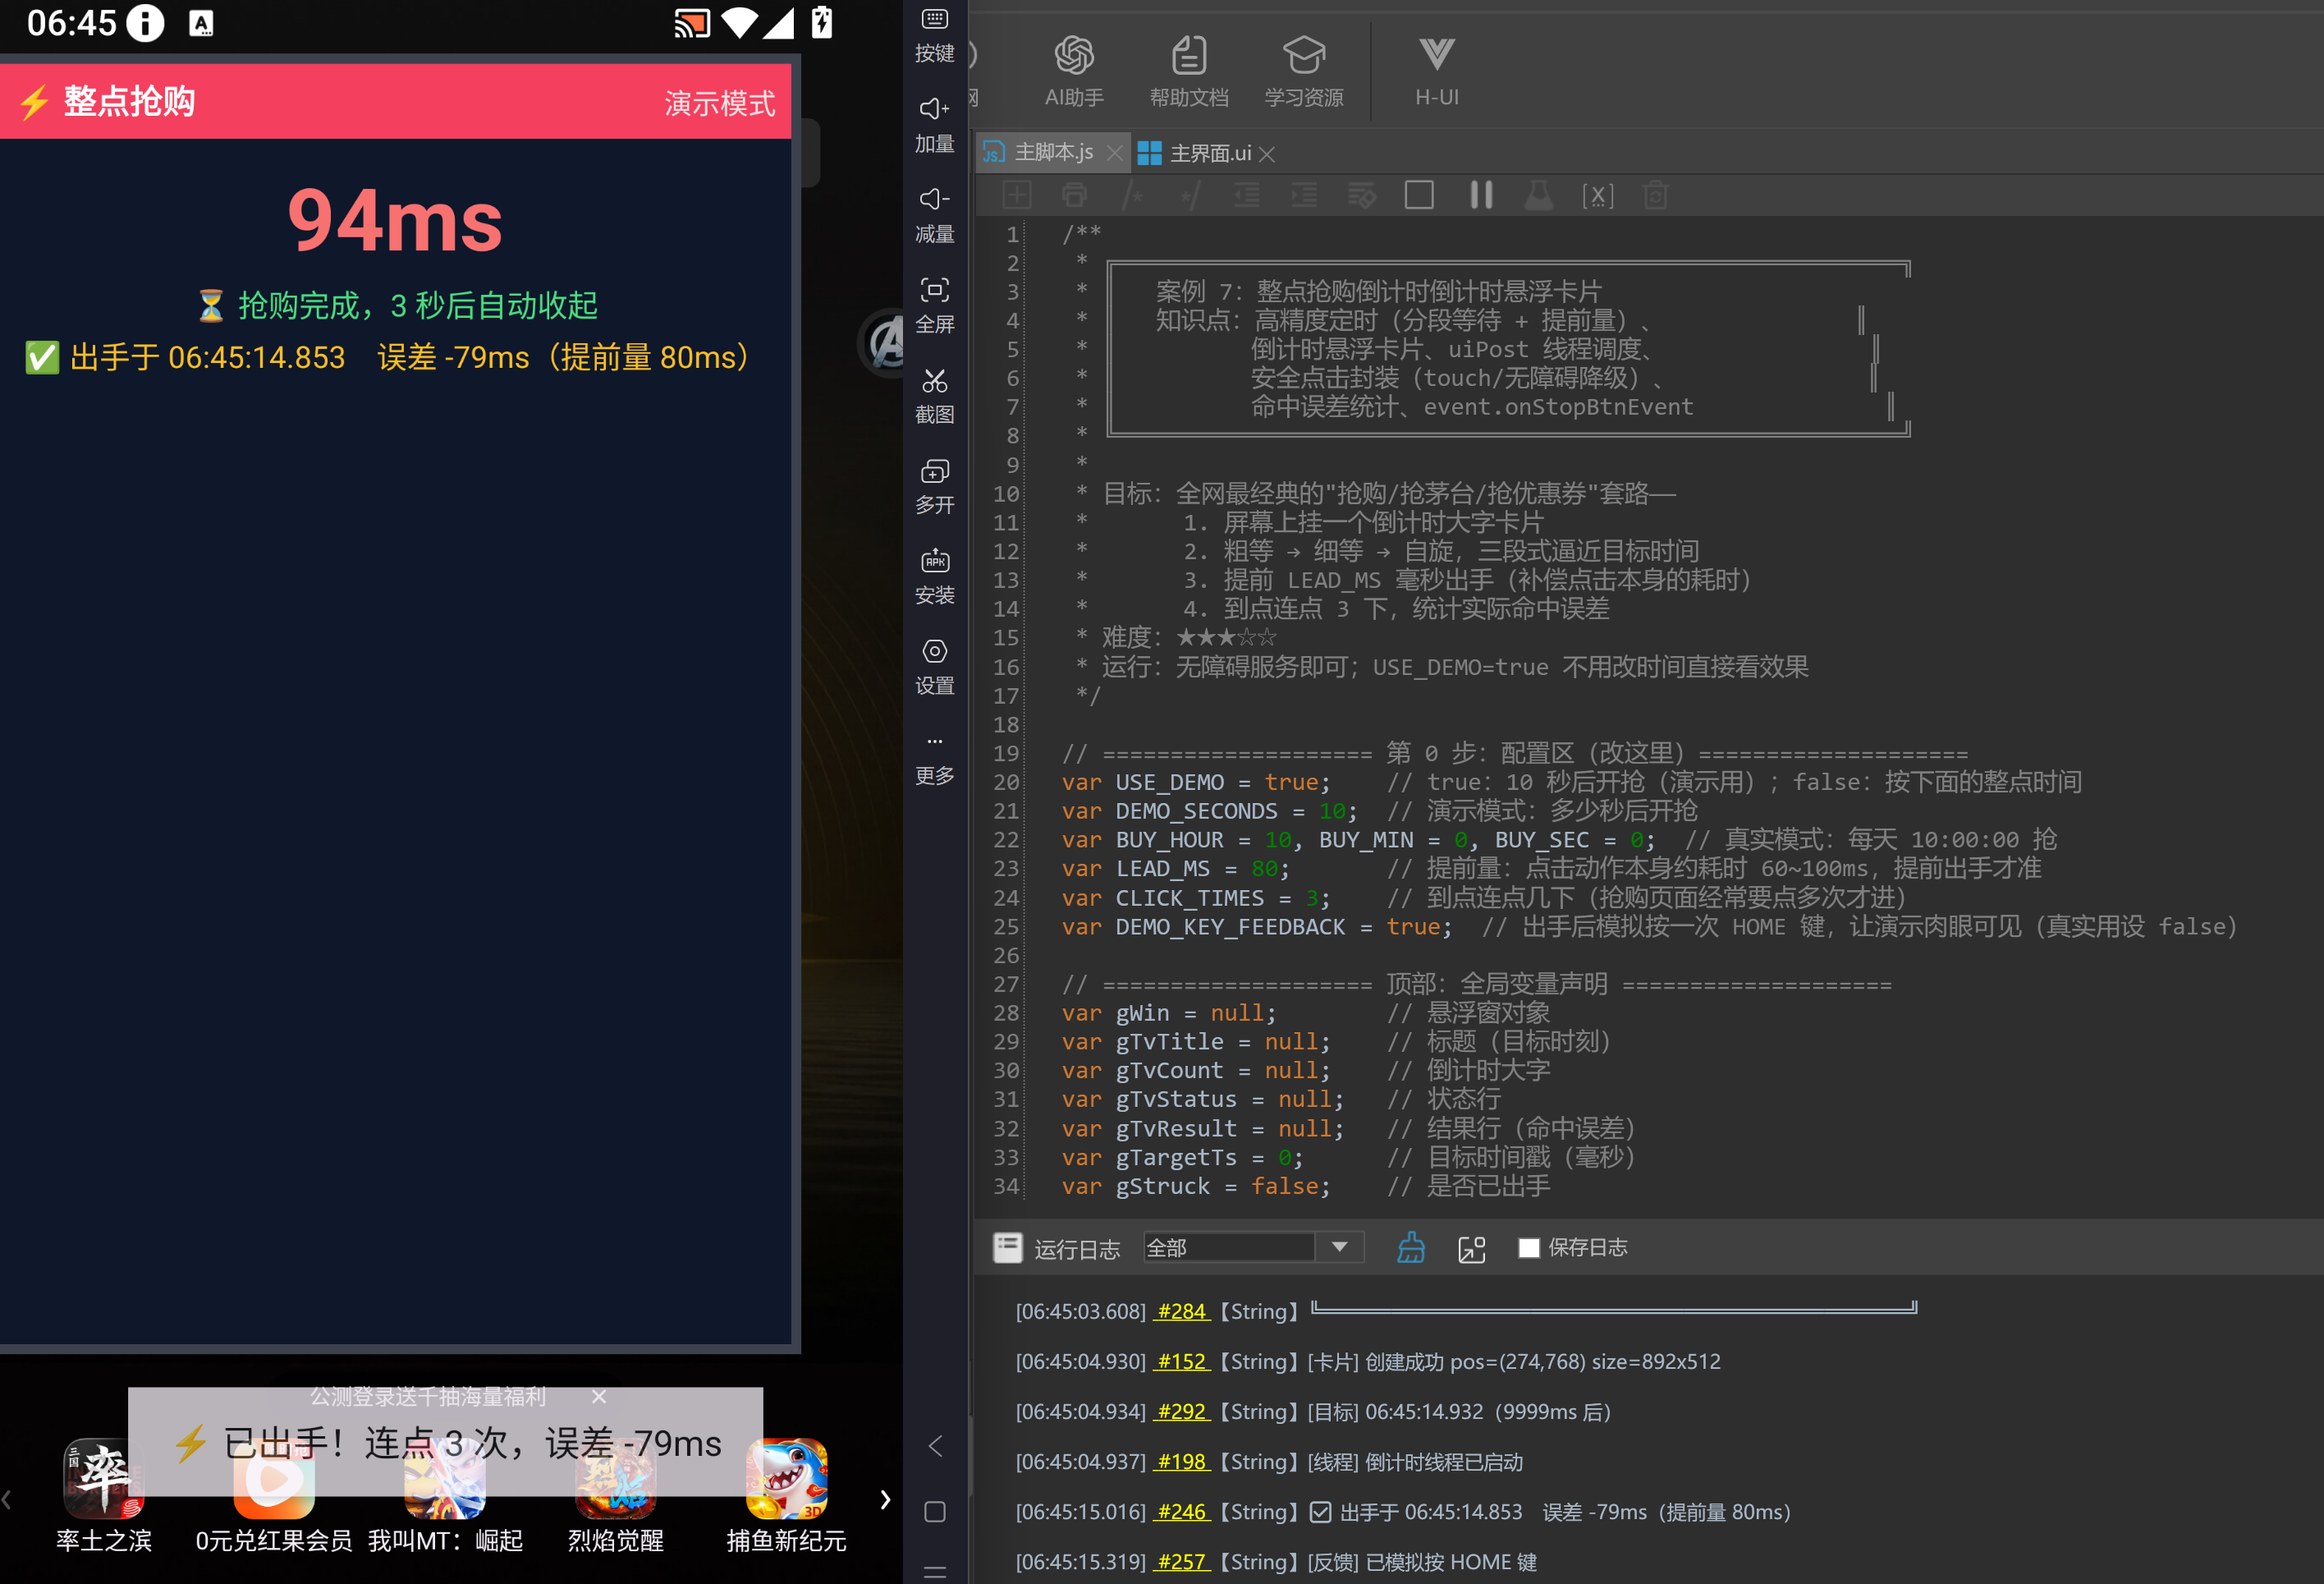Click the trash refresh icon in the editor toolbar

[x=1655, y=195]
